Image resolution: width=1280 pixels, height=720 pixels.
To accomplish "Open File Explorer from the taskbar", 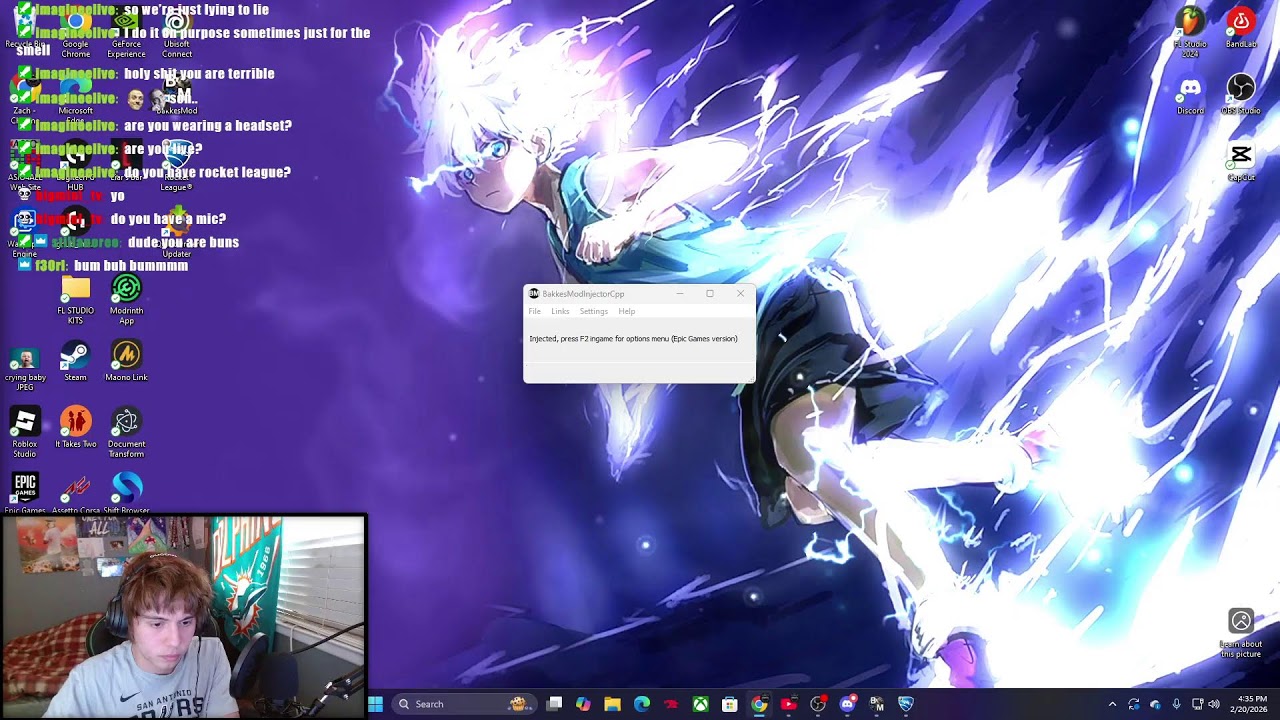I will 612,704.
